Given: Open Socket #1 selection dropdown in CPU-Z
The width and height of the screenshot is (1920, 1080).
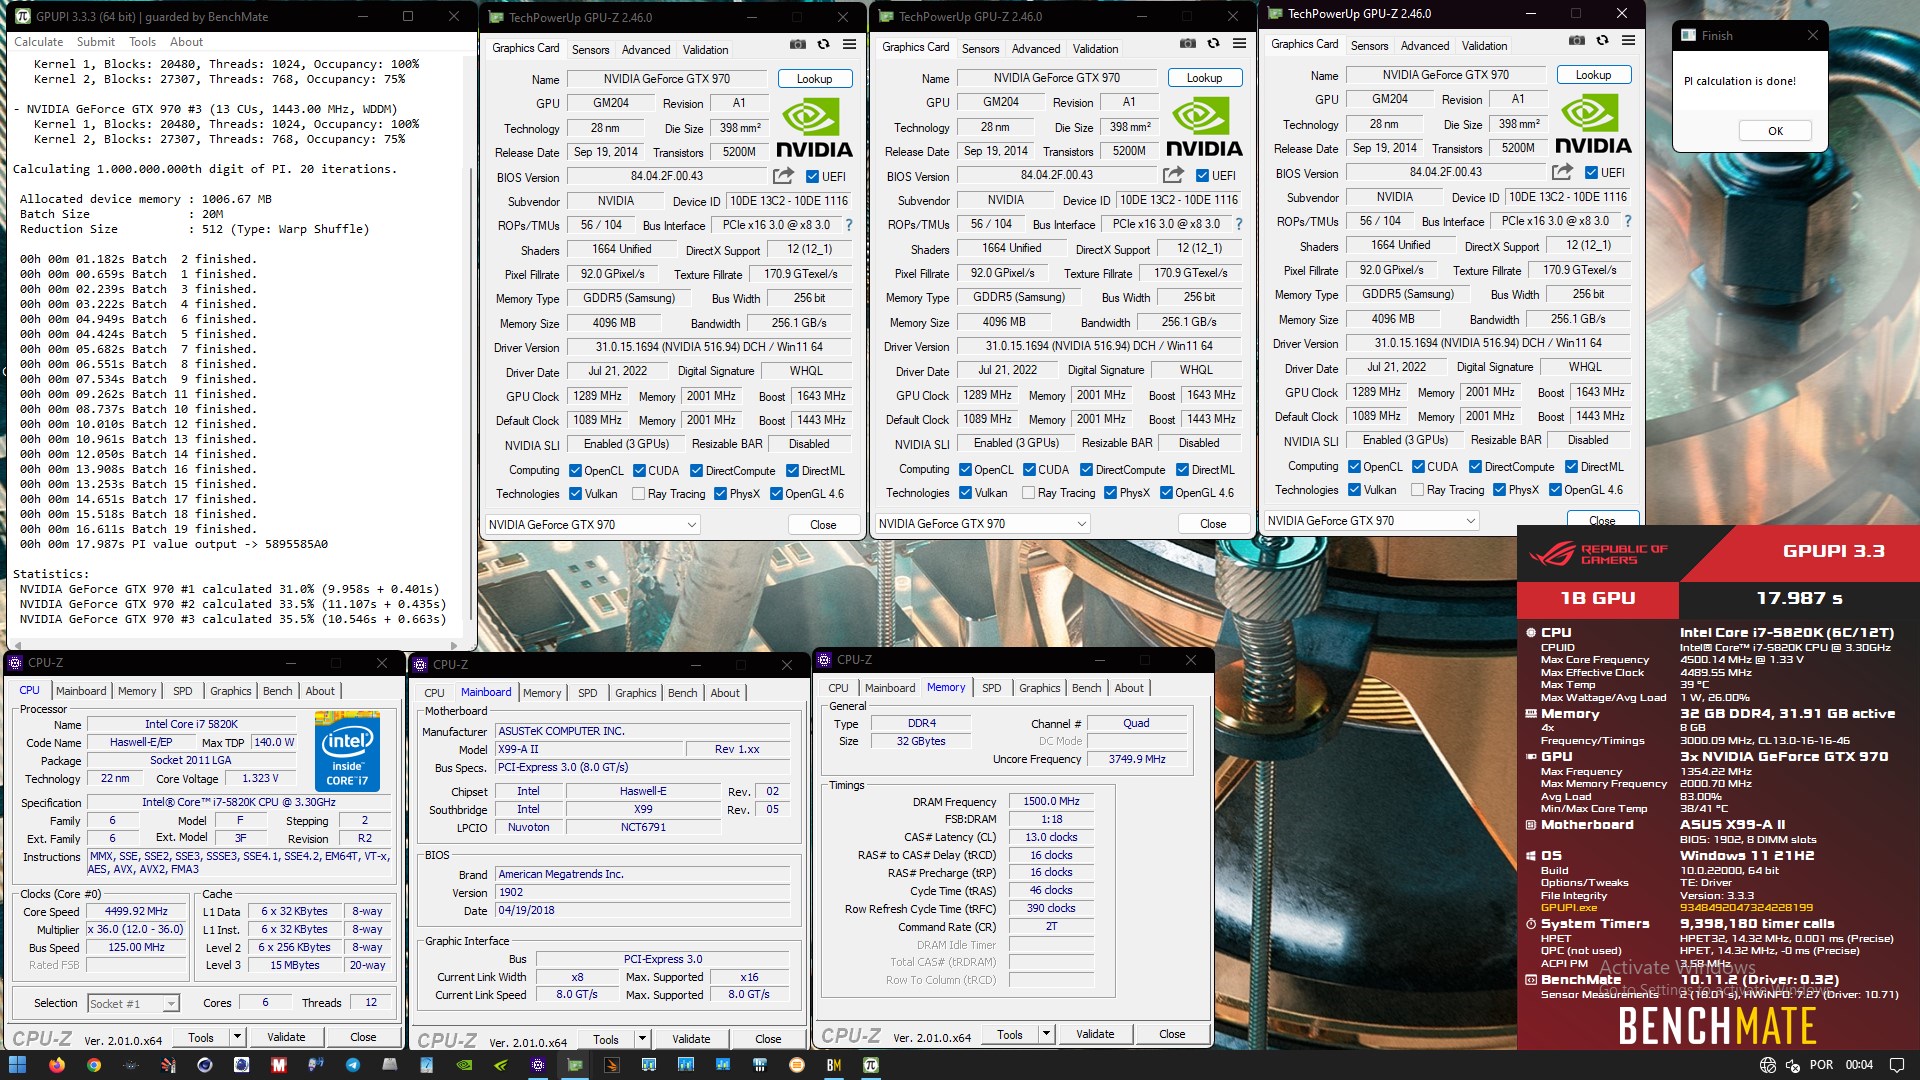Looking at the screenshot, I should [x=133, y=1004].
